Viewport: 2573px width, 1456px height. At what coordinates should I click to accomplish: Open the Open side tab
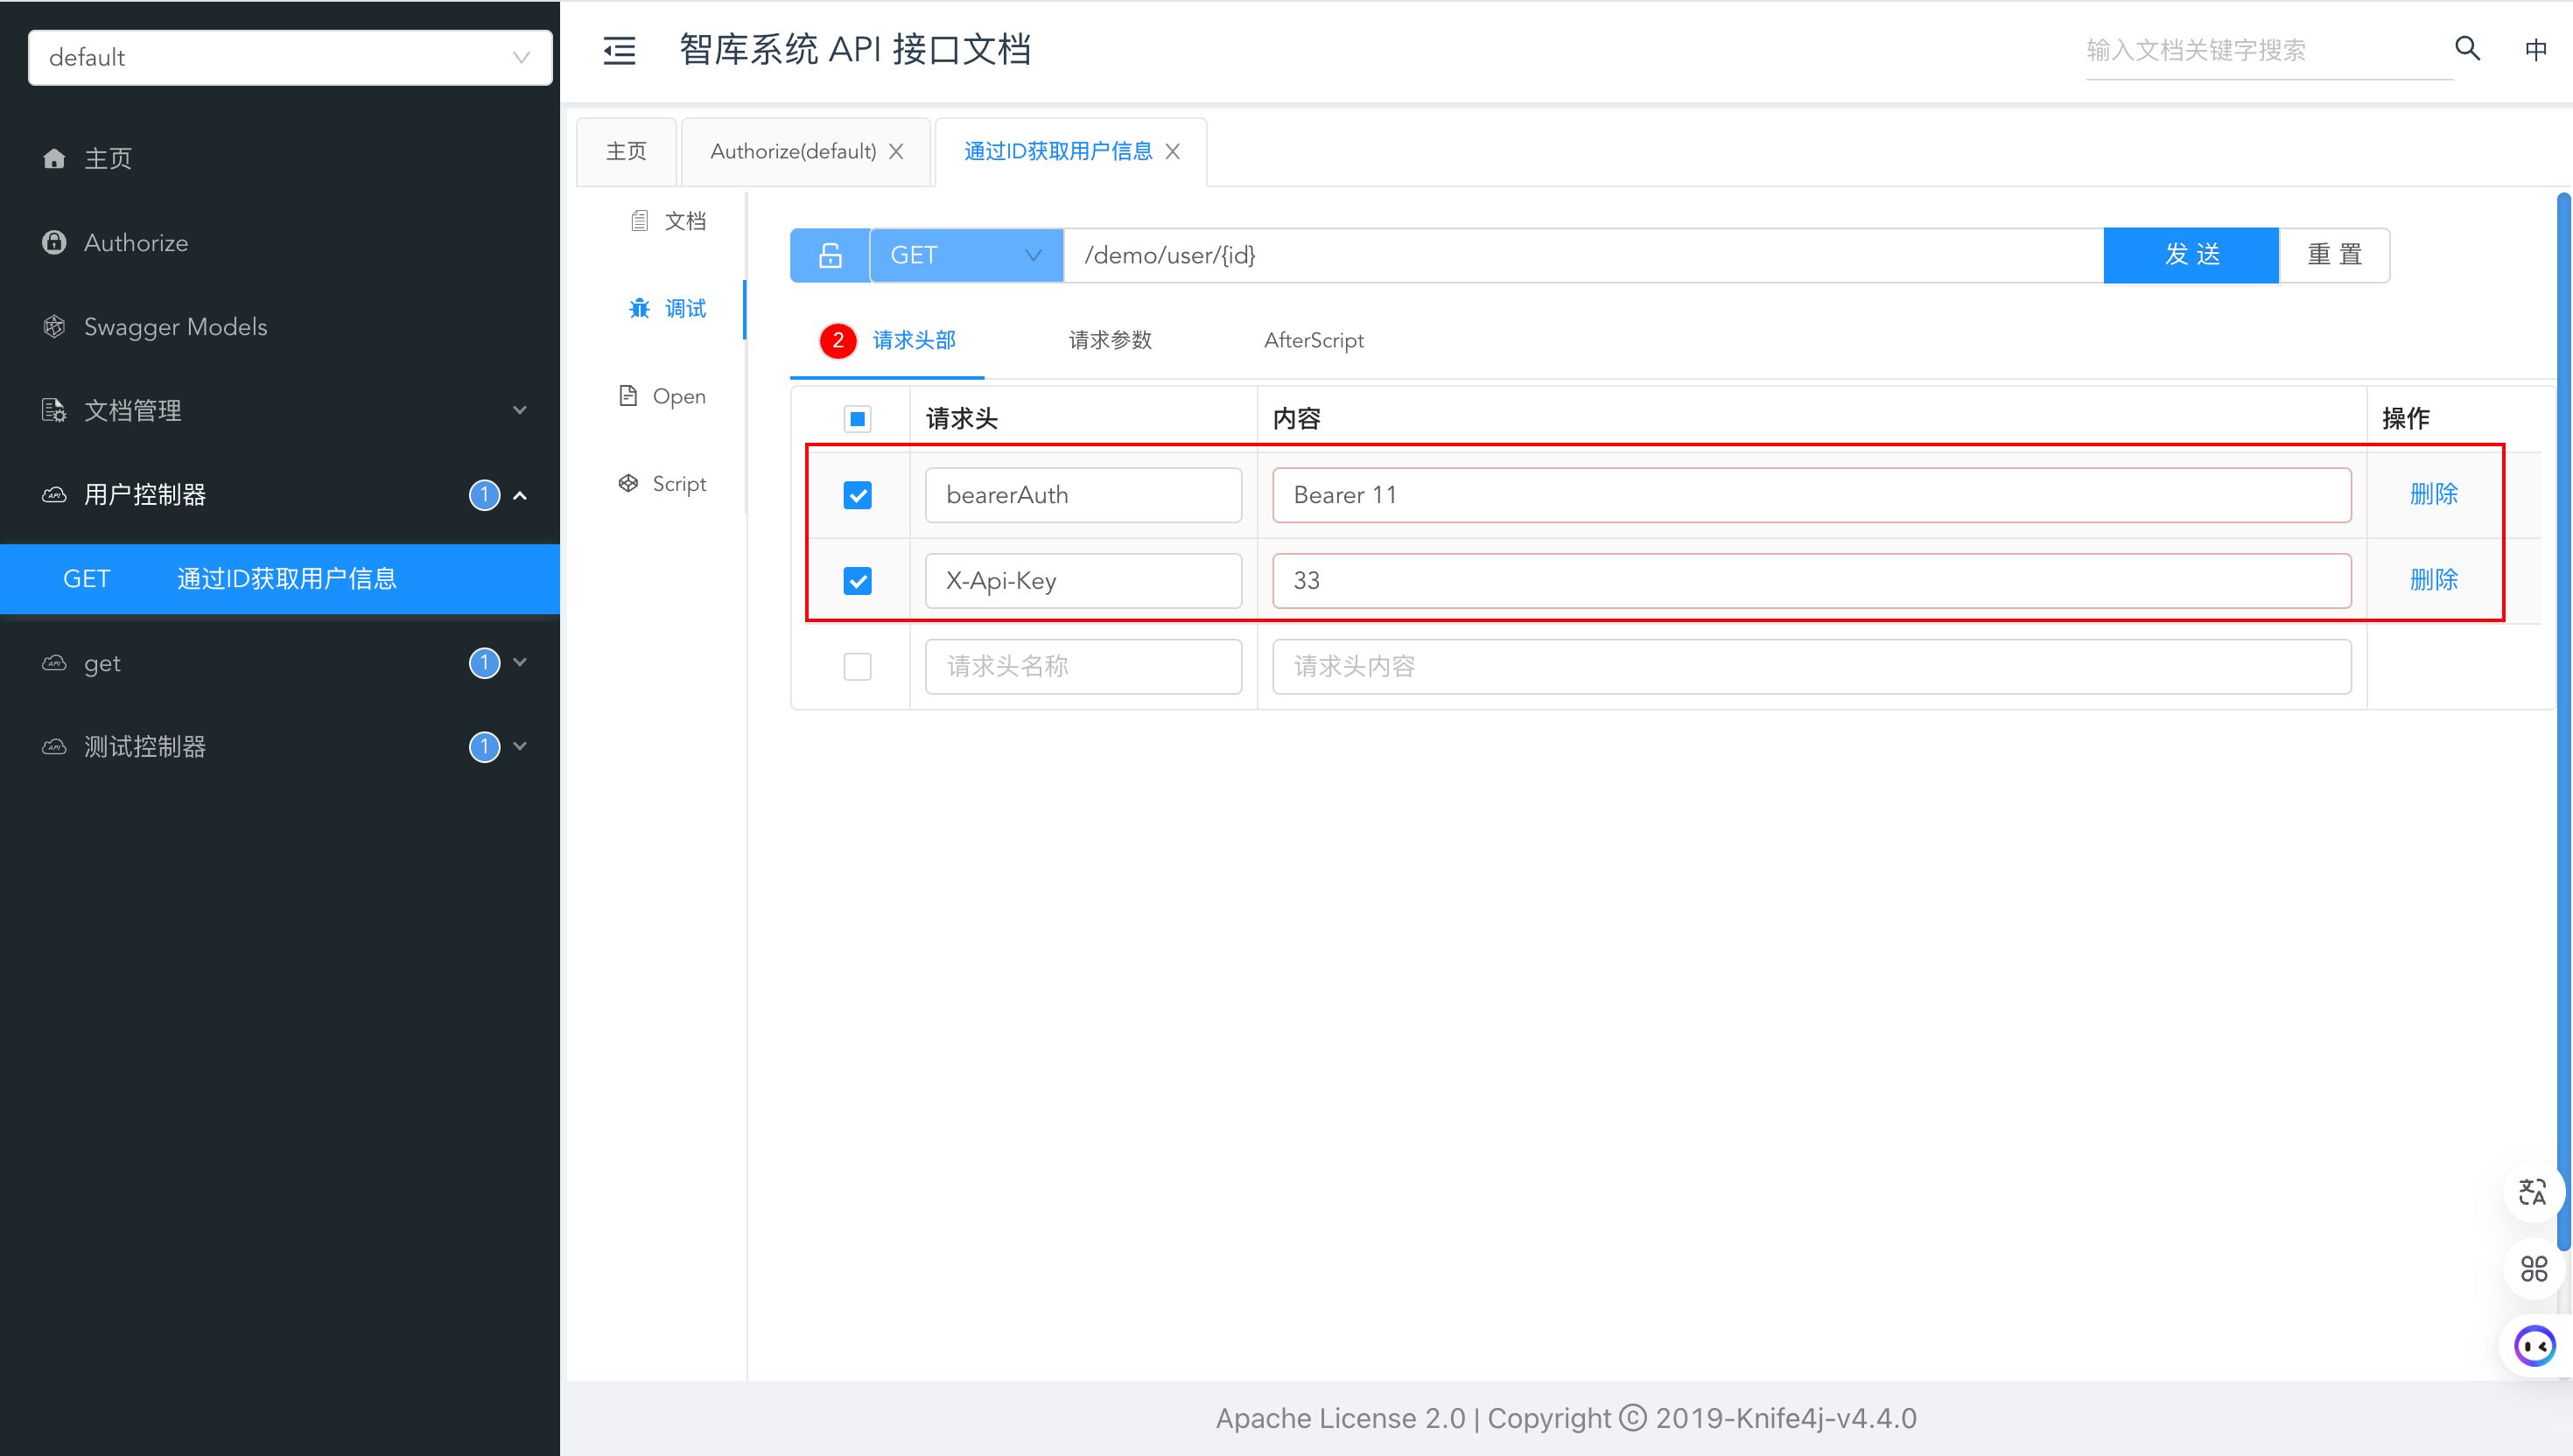click(x=663, y=396)
